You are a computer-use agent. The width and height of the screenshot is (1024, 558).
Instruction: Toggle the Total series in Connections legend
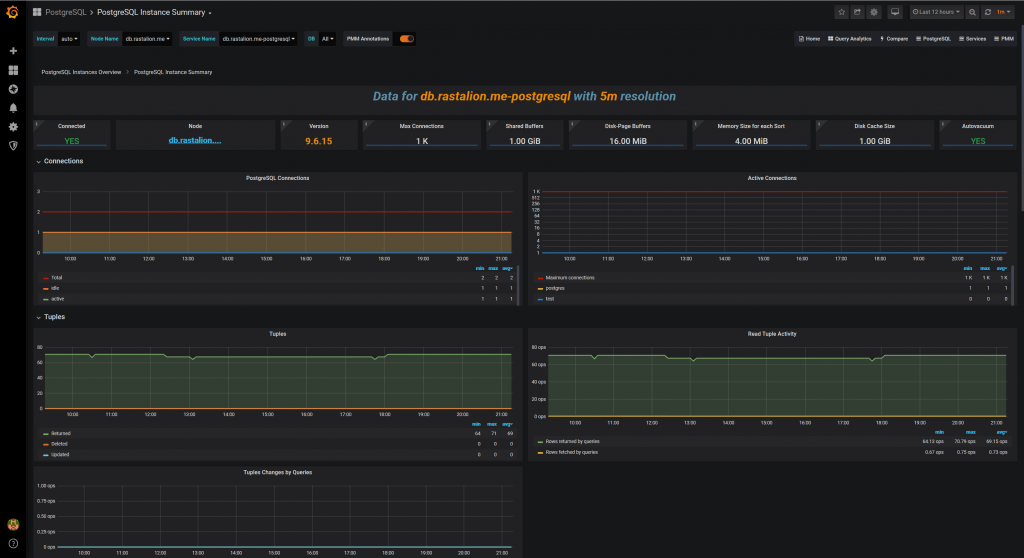tap(56, 278)
